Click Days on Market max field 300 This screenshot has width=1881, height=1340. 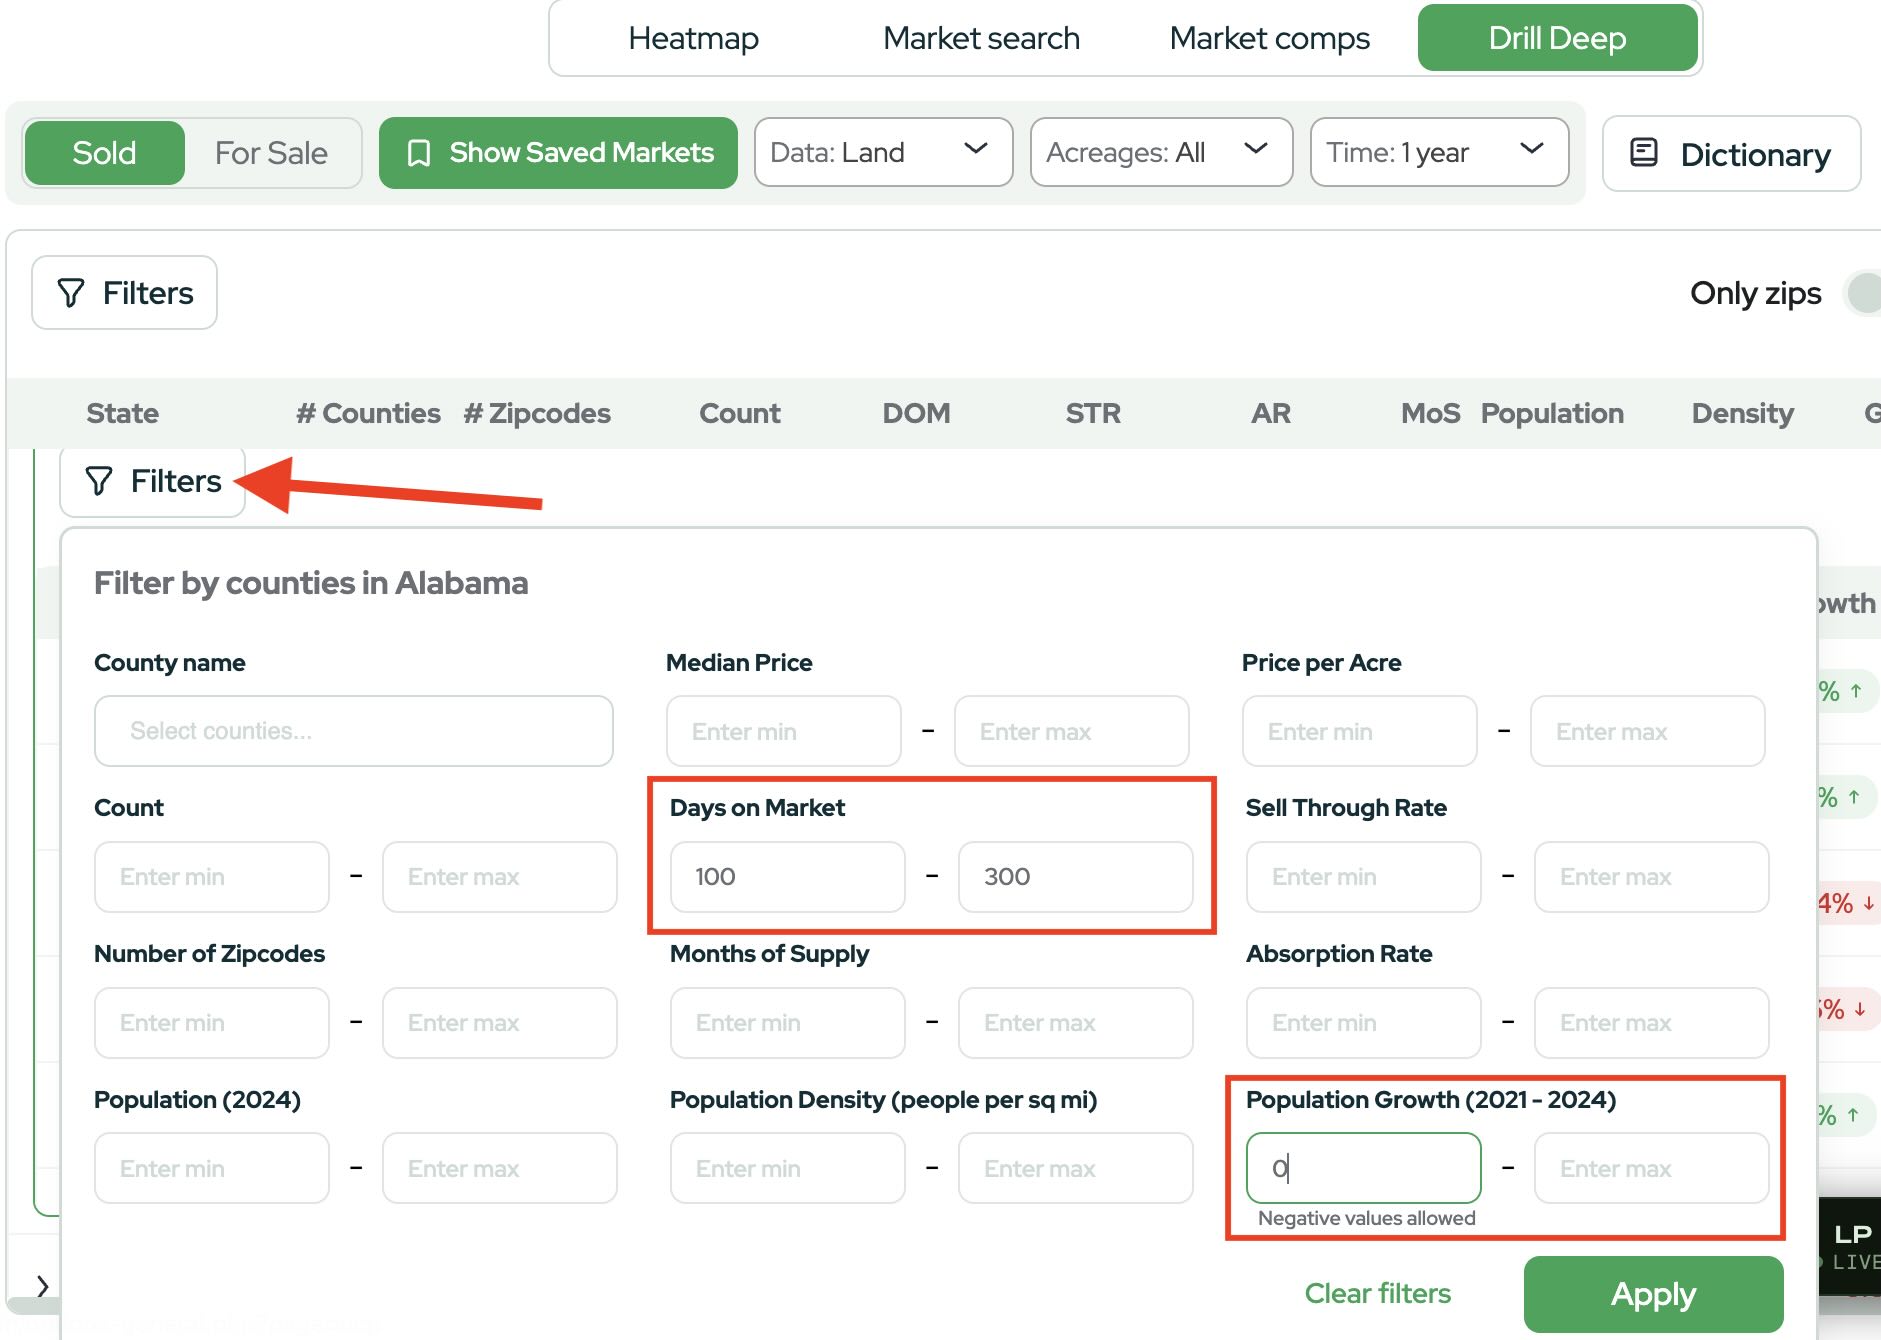coord(1076,877)
